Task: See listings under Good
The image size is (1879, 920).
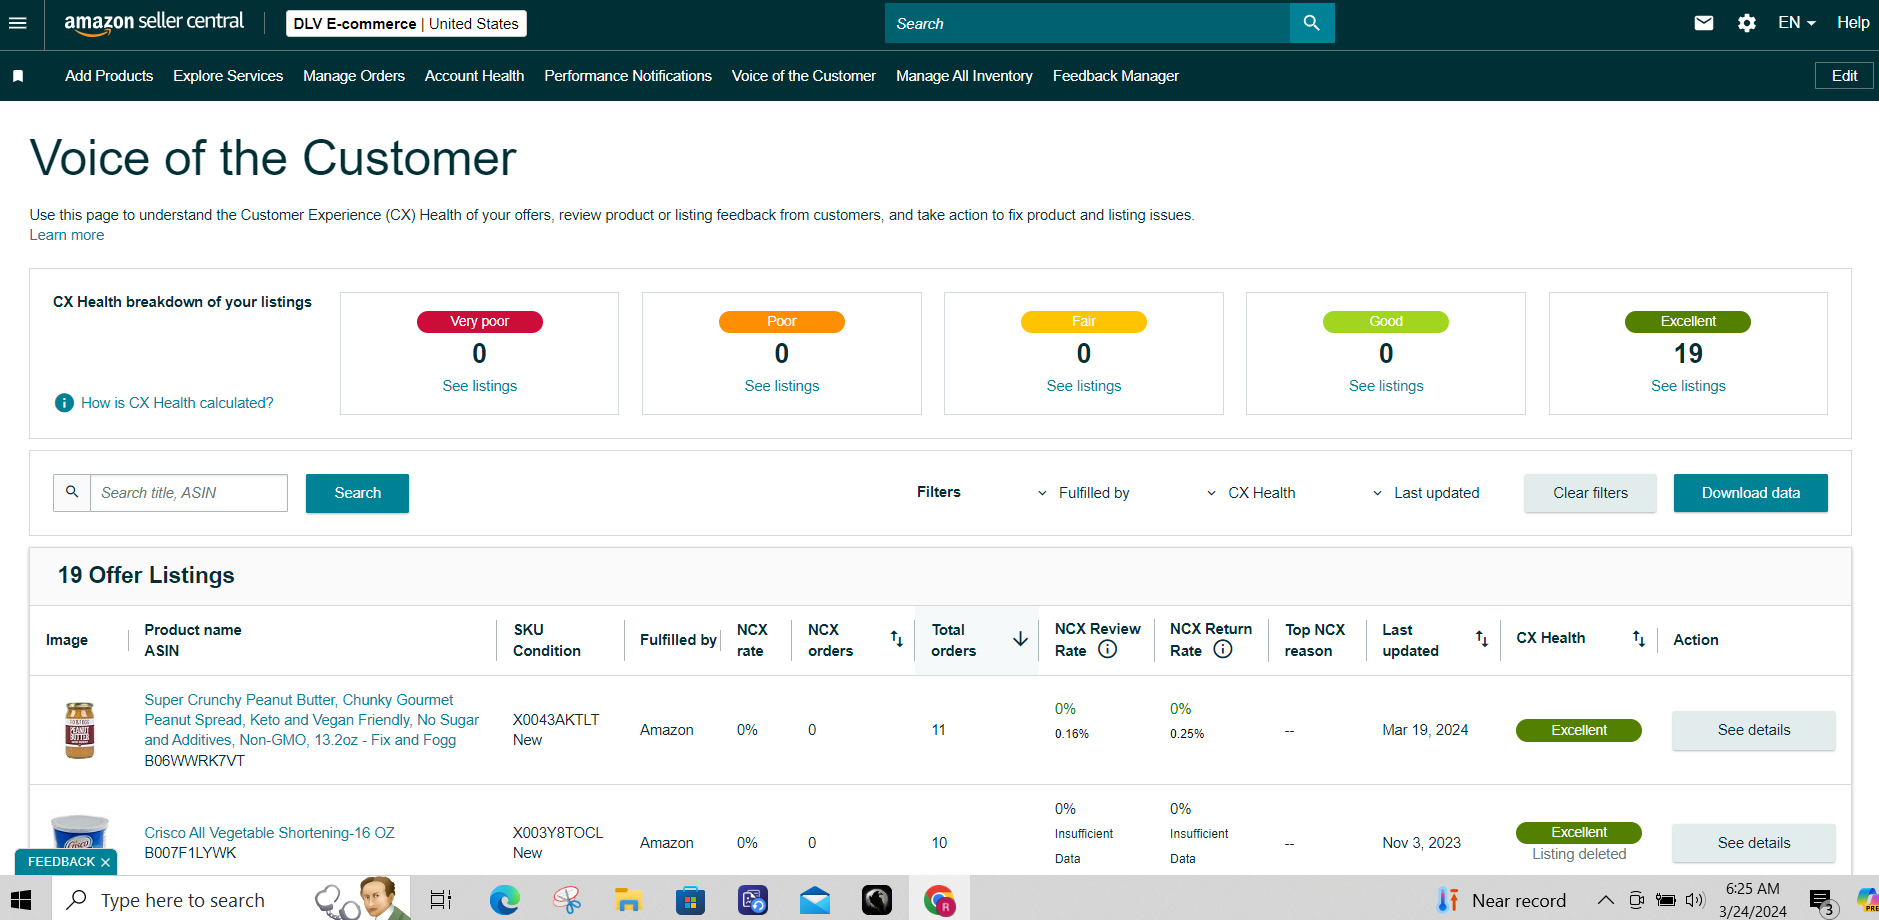Action: [x=1386, y=386]
